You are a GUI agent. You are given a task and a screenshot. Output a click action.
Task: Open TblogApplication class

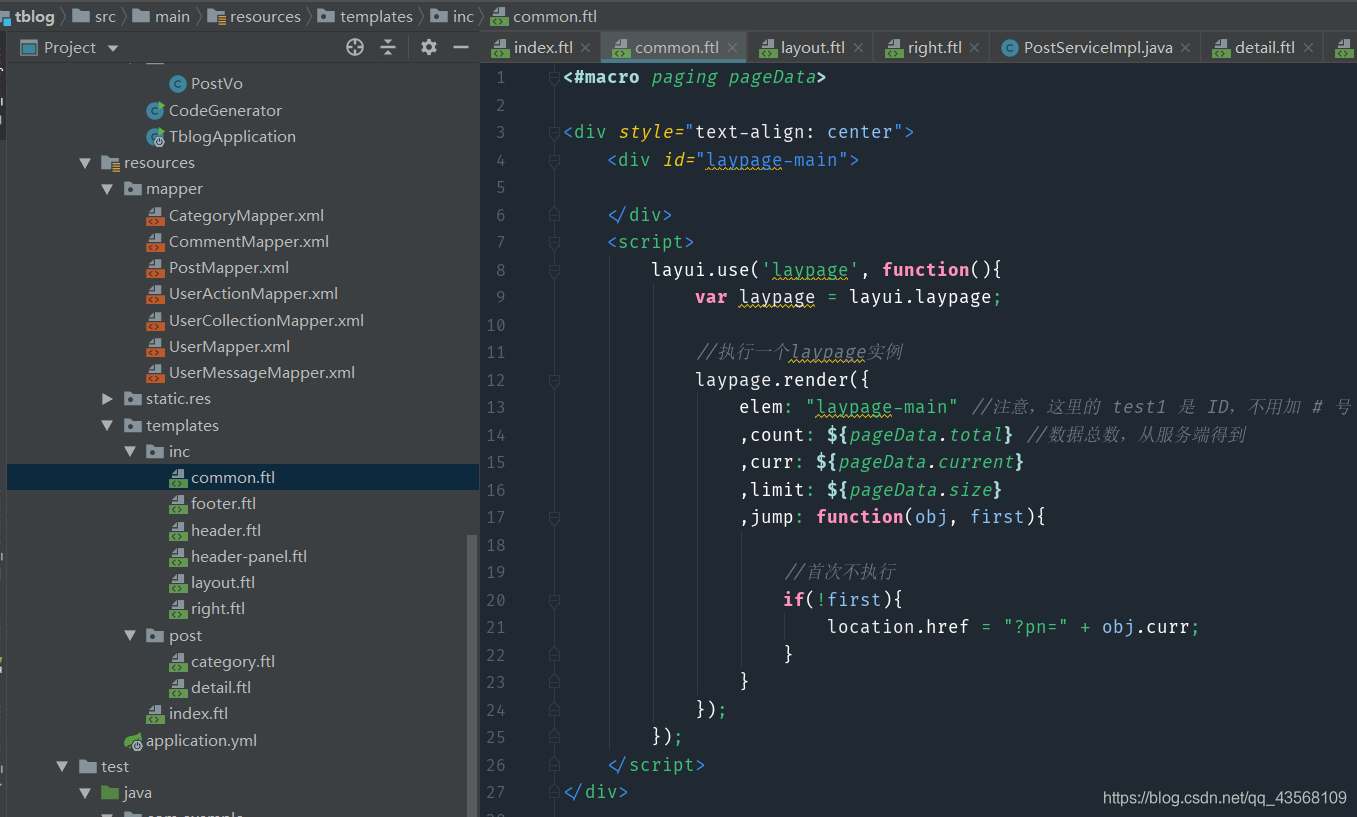(x=221, y=136)
